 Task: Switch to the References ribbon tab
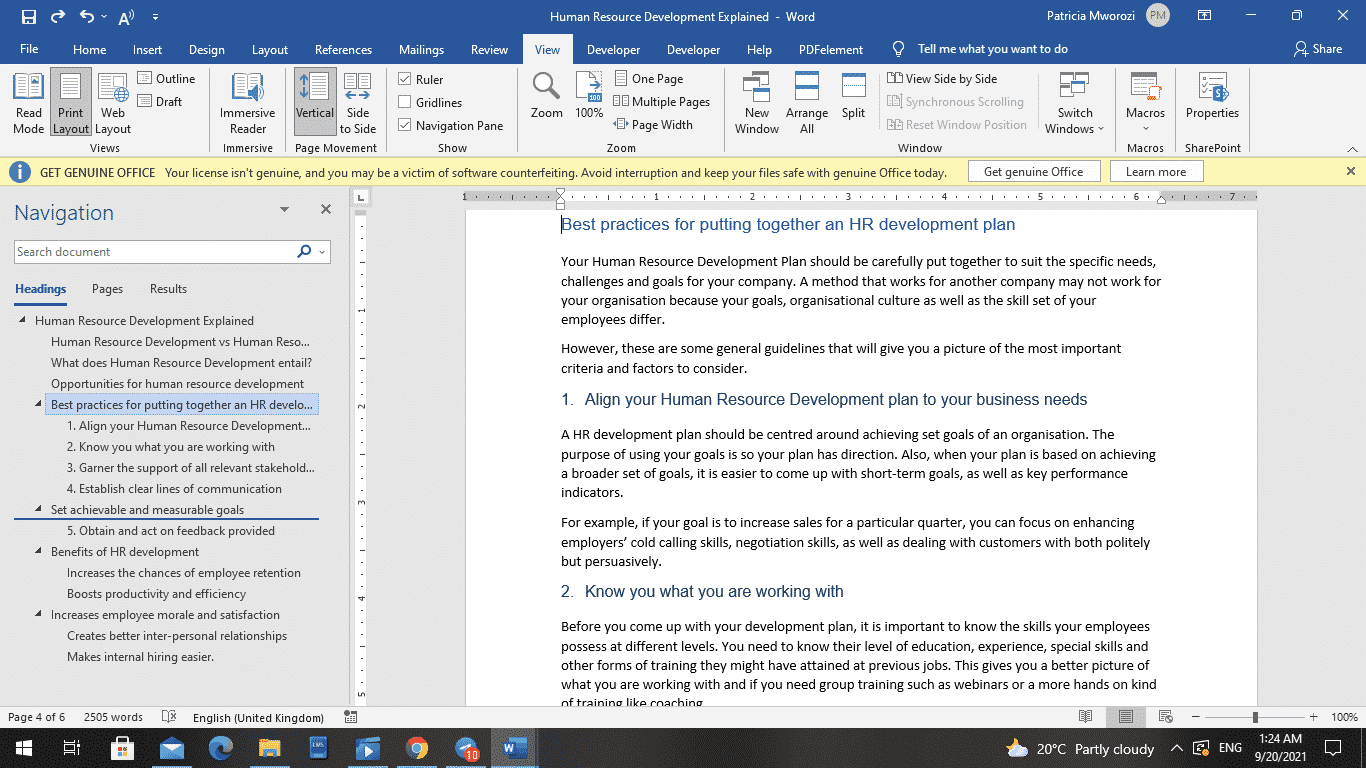coord(343,48)
